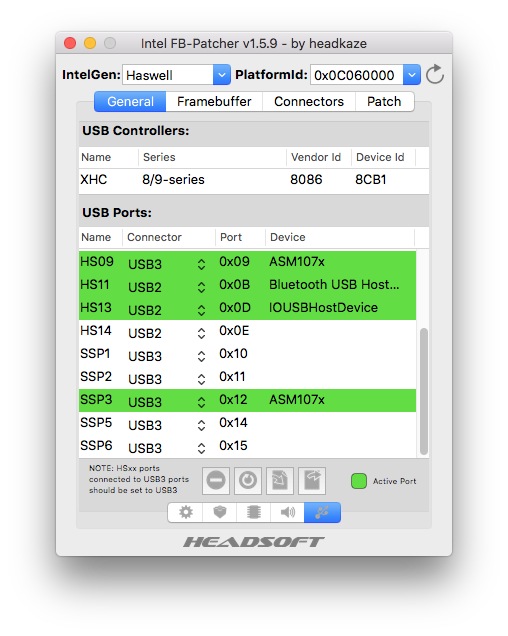The height and width of the screenshot is (636, 508).
Task: Click the Bluetooth USB Host device cell
Action: coord(334,285)
